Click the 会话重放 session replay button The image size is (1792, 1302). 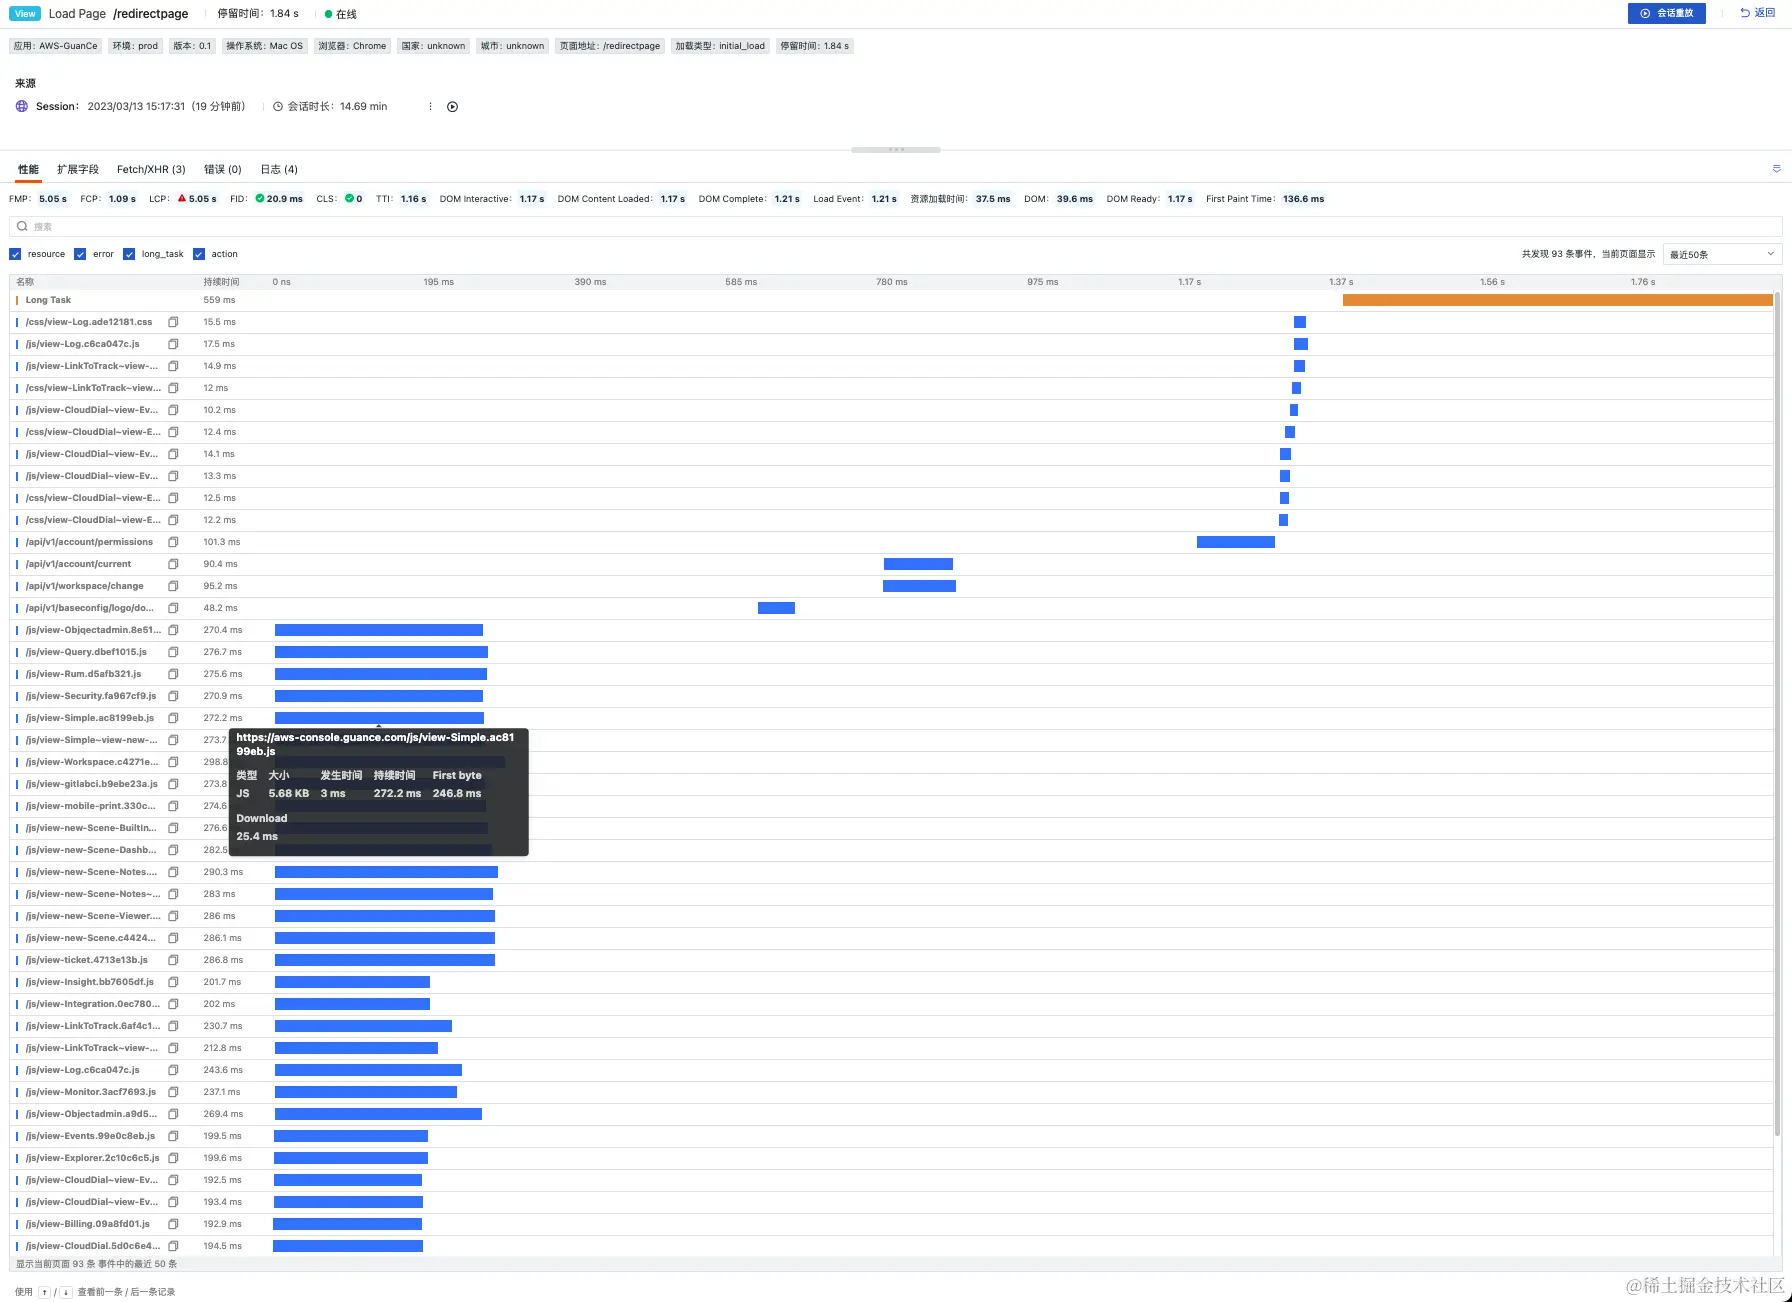tap(1666, 13)
